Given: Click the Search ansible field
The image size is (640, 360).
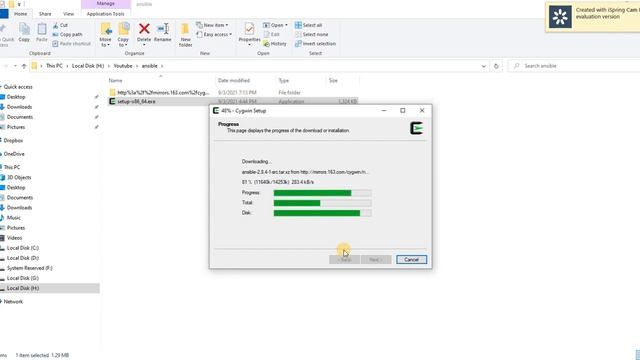Looking at the screenshot, I should 574,66.
